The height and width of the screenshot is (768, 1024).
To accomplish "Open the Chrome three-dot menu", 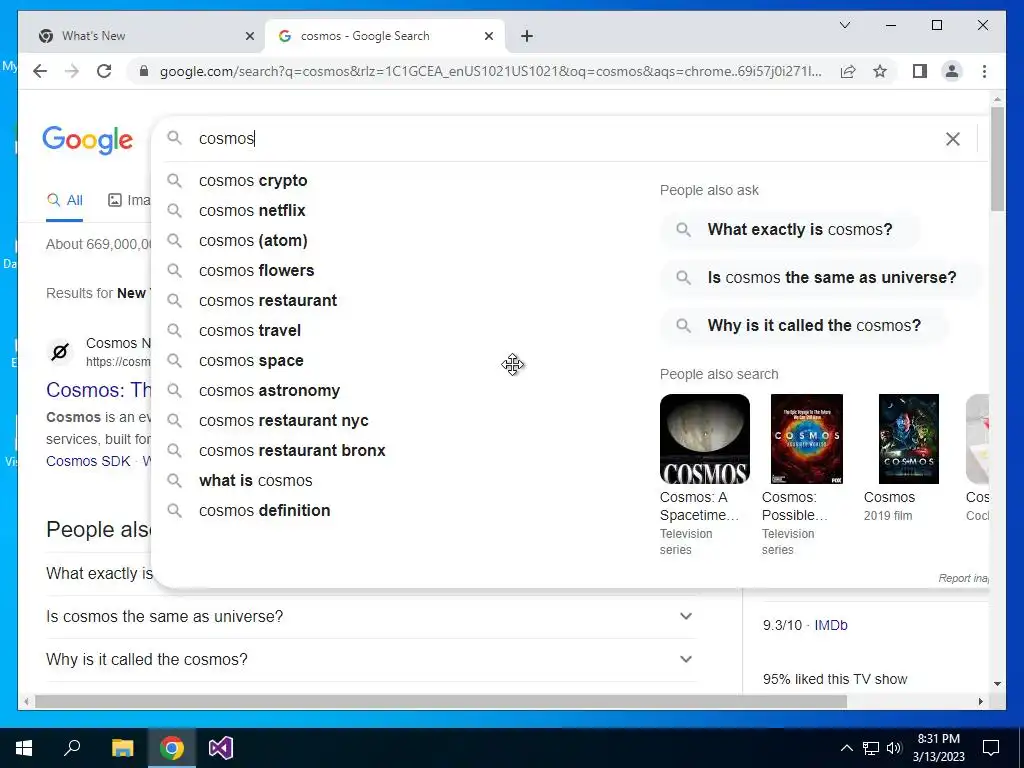I will click(x=984, y=71).
